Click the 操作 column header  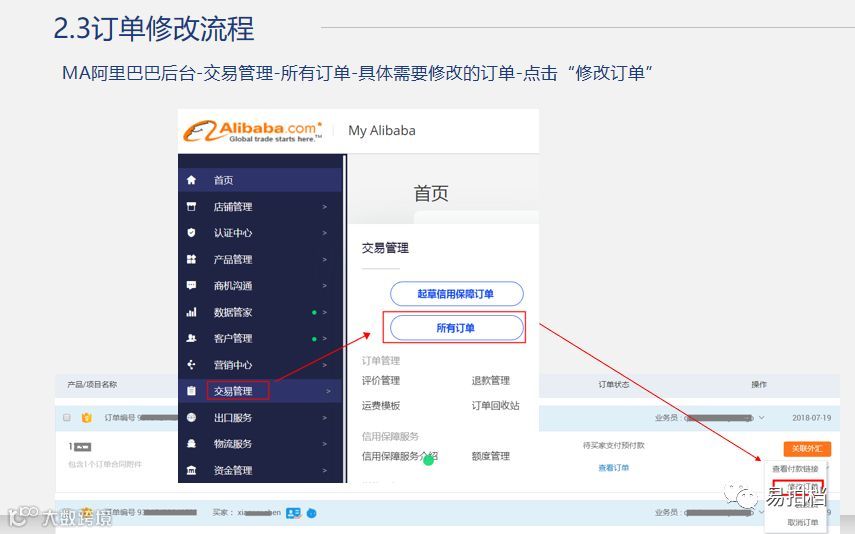759,385
